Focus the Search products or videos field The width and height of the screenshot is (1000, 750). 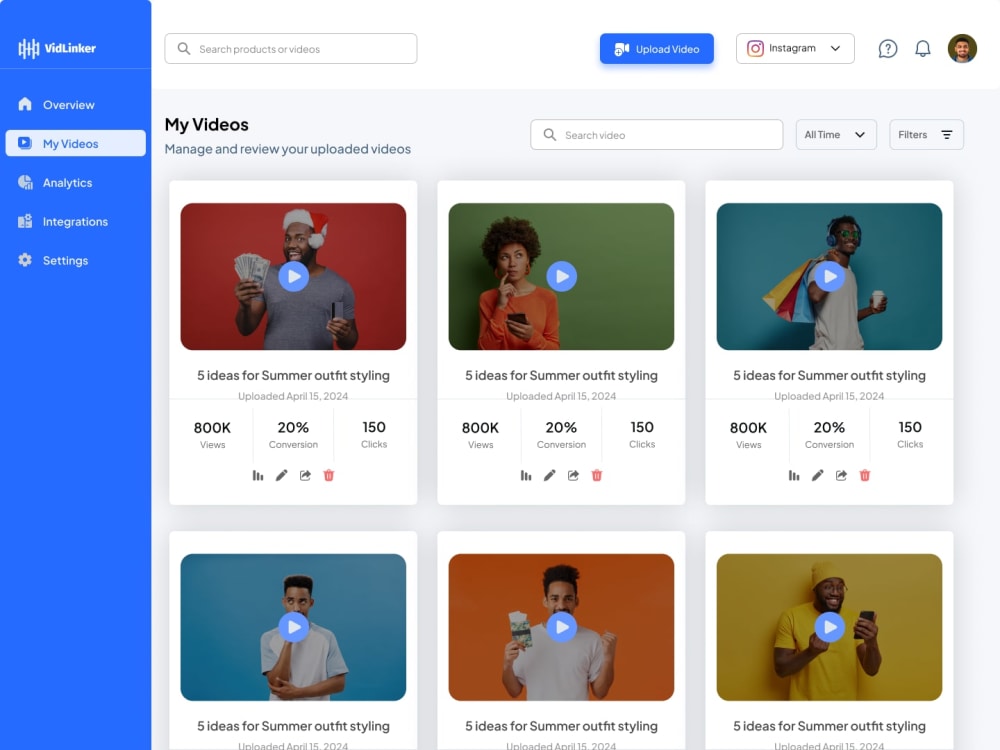pos(291,49)
